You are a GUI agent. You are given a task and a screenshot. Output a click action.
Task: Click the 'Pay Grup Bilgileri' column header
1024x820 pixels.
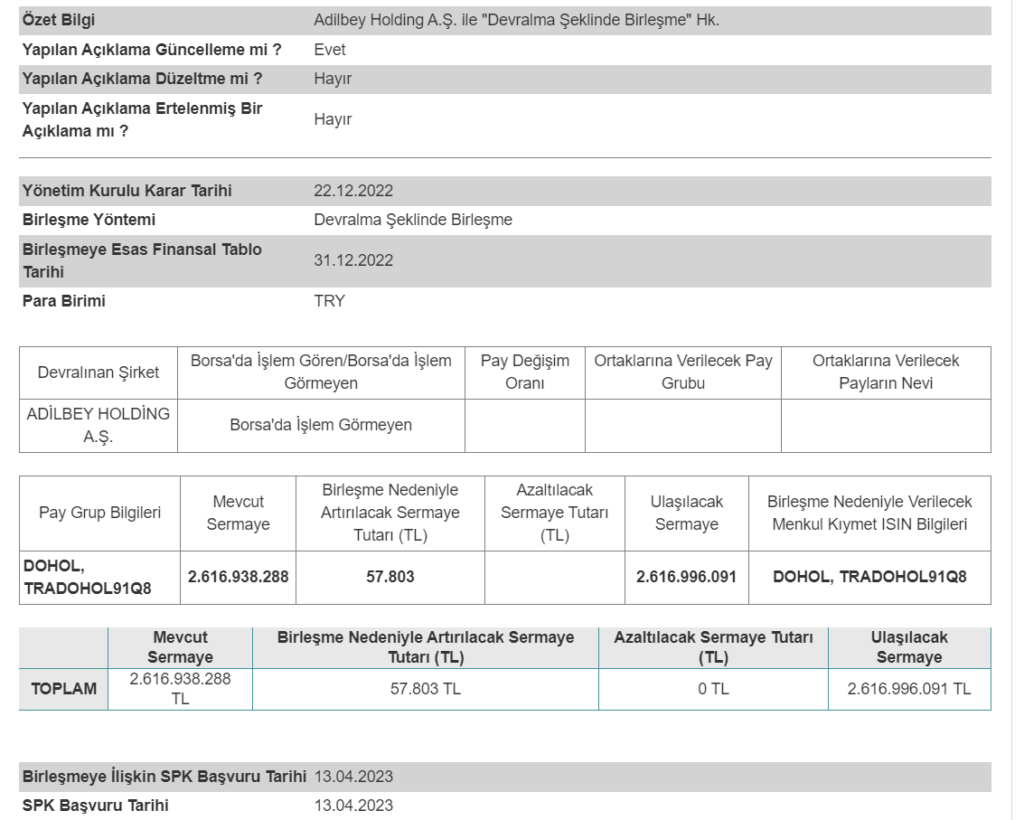(x=99, y=513)
